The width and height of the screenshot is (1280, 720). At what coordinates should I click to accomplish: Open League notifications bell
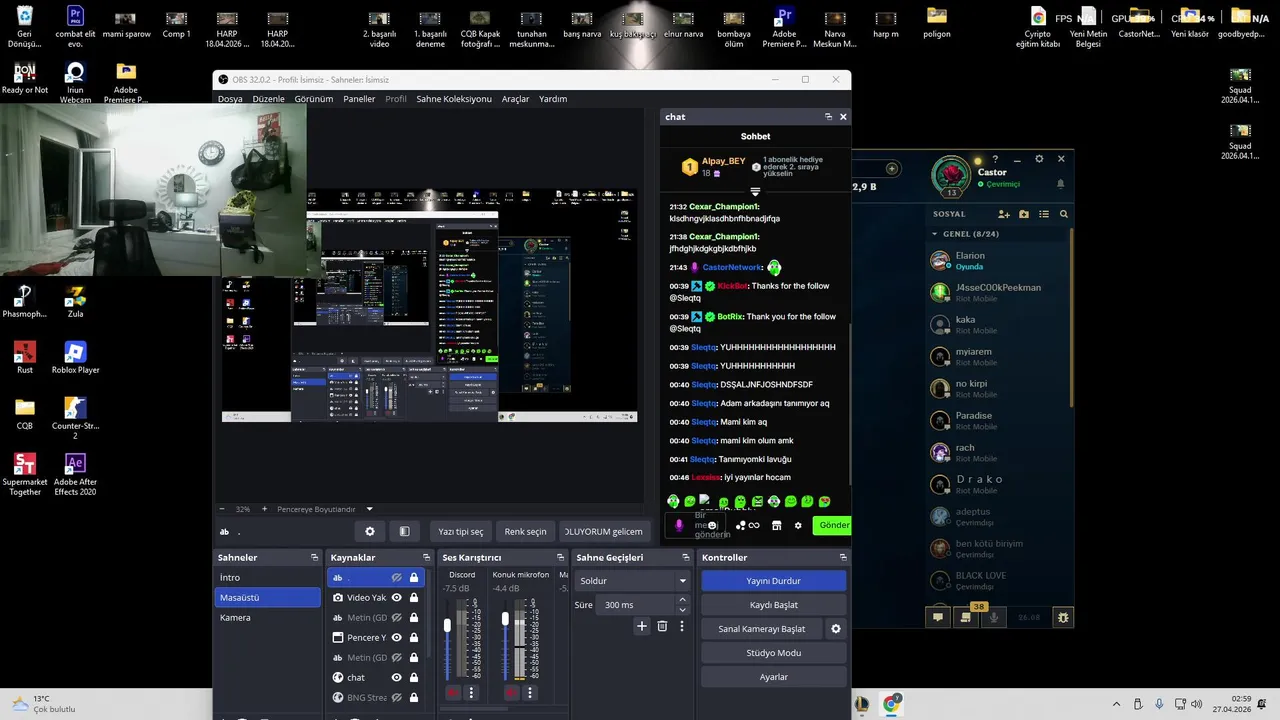click(1061, 184)
